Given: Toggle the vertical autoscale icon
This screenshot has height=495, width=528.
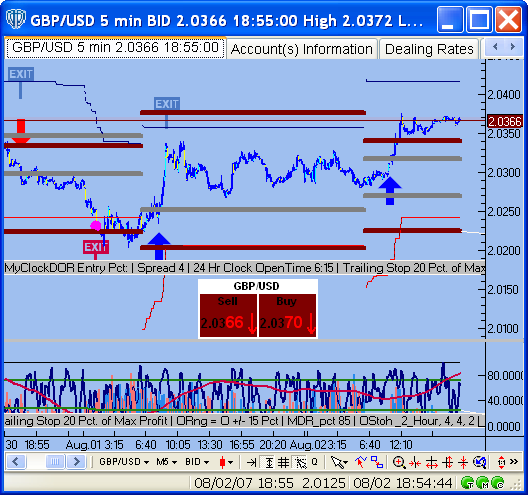Looking at the screenshot, I should pos(269,463).
